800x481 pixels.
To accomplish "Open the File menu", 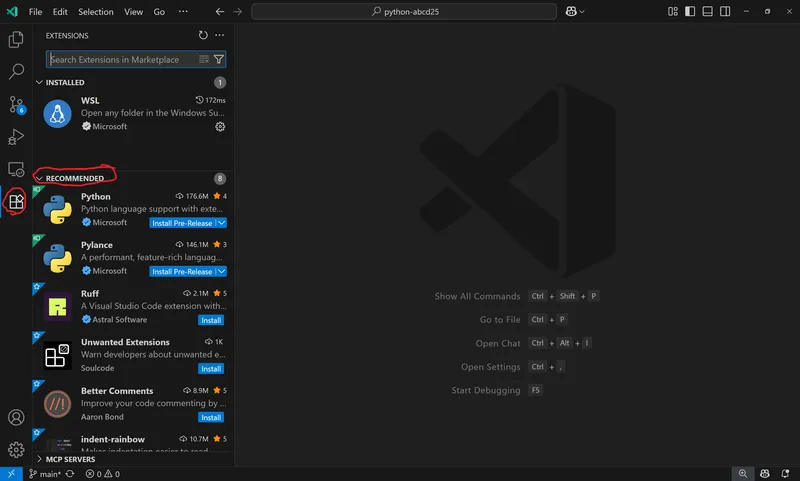I will [x=35, y=11].
